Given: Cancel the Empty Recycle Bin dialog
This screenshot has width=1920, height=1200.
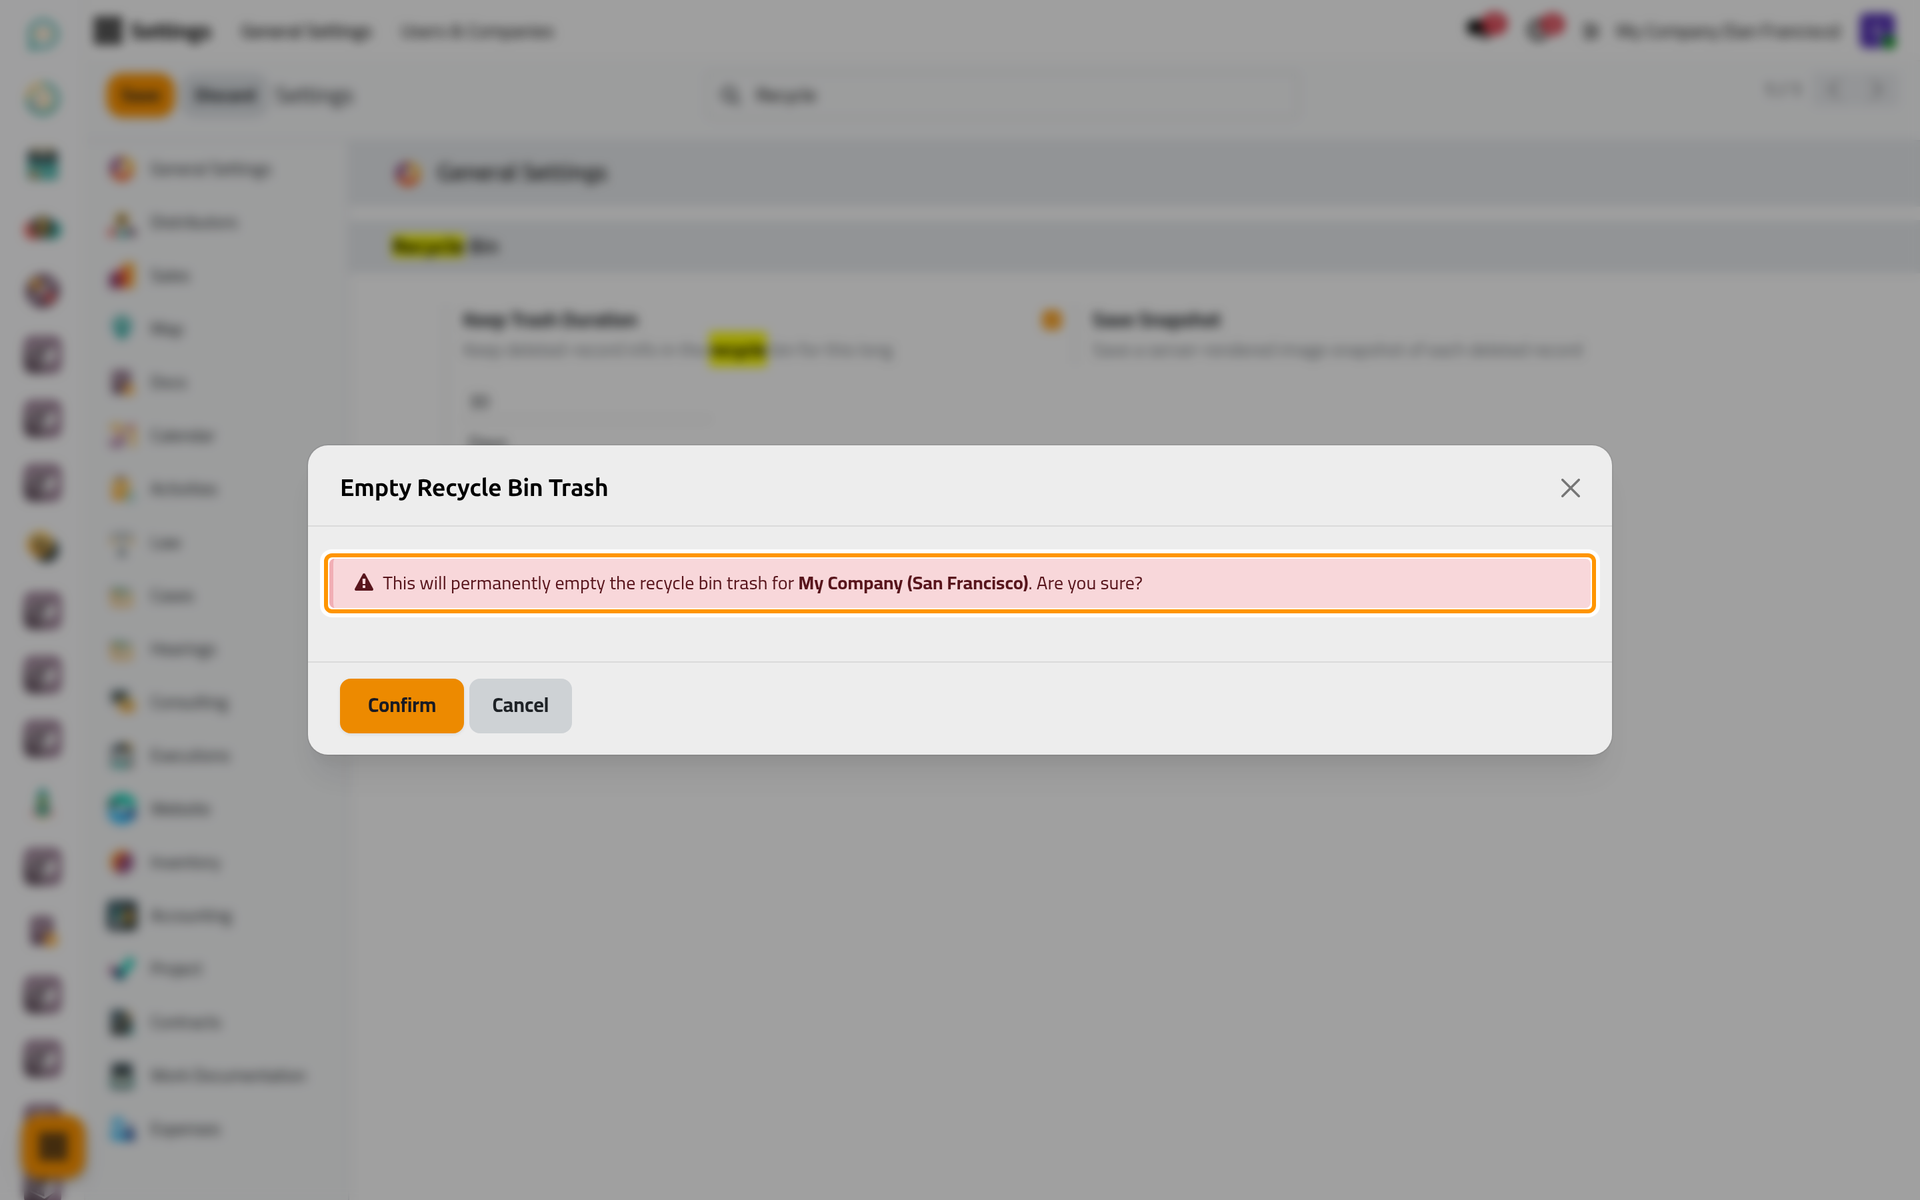Looking at the screenshot, I should (520, 705).
